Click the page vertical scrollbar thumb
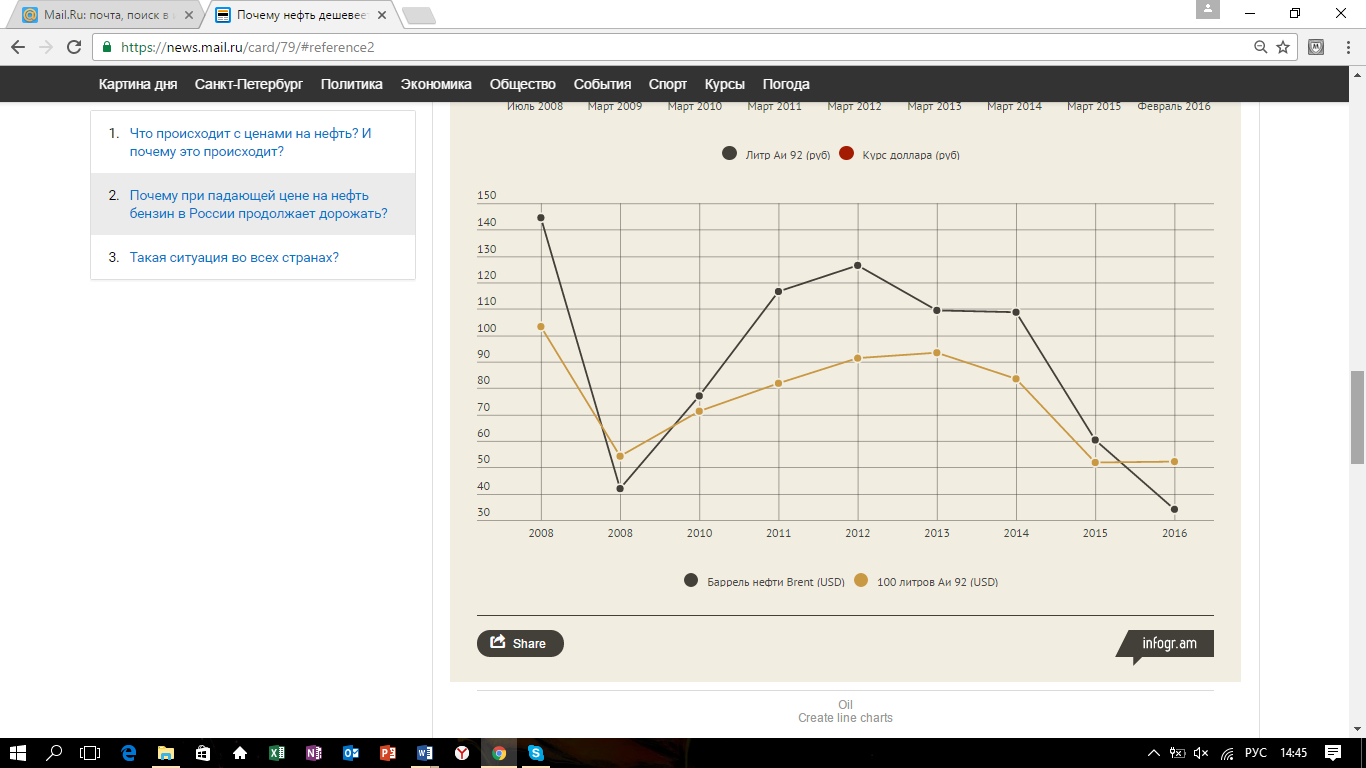Viewport: 1366px width, 768px height. point(1357,417)
